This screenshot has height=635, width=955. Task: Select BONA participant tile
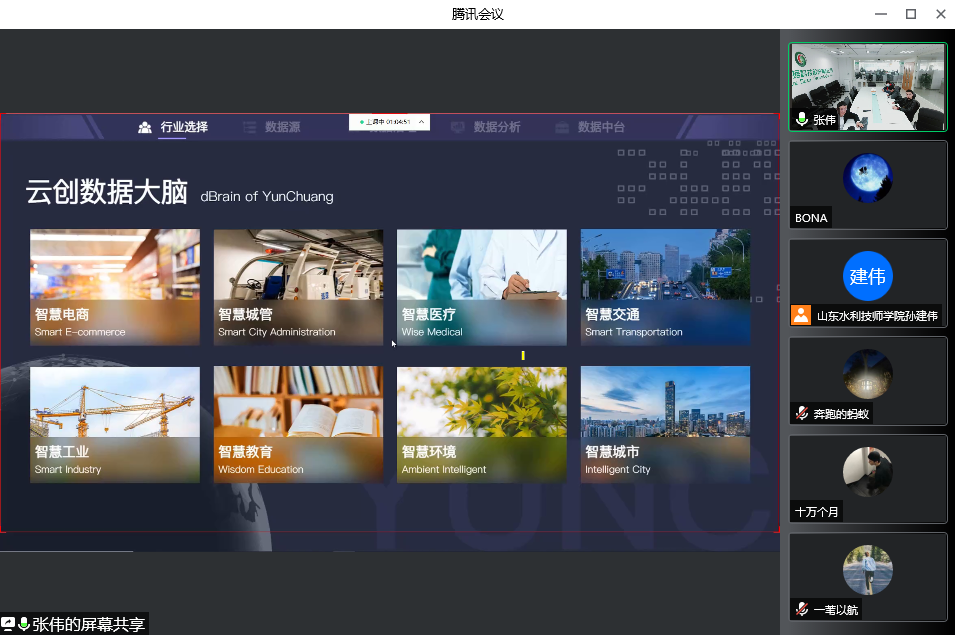point(867,184)
